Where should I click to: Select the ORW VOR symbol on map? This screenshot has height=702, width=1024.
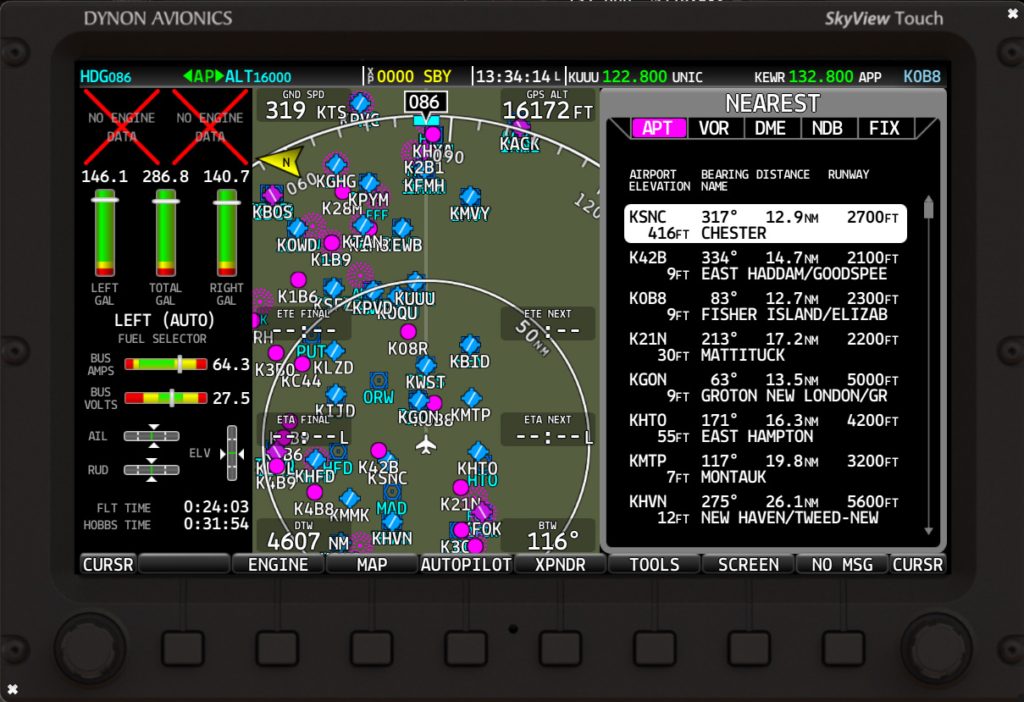378,381
